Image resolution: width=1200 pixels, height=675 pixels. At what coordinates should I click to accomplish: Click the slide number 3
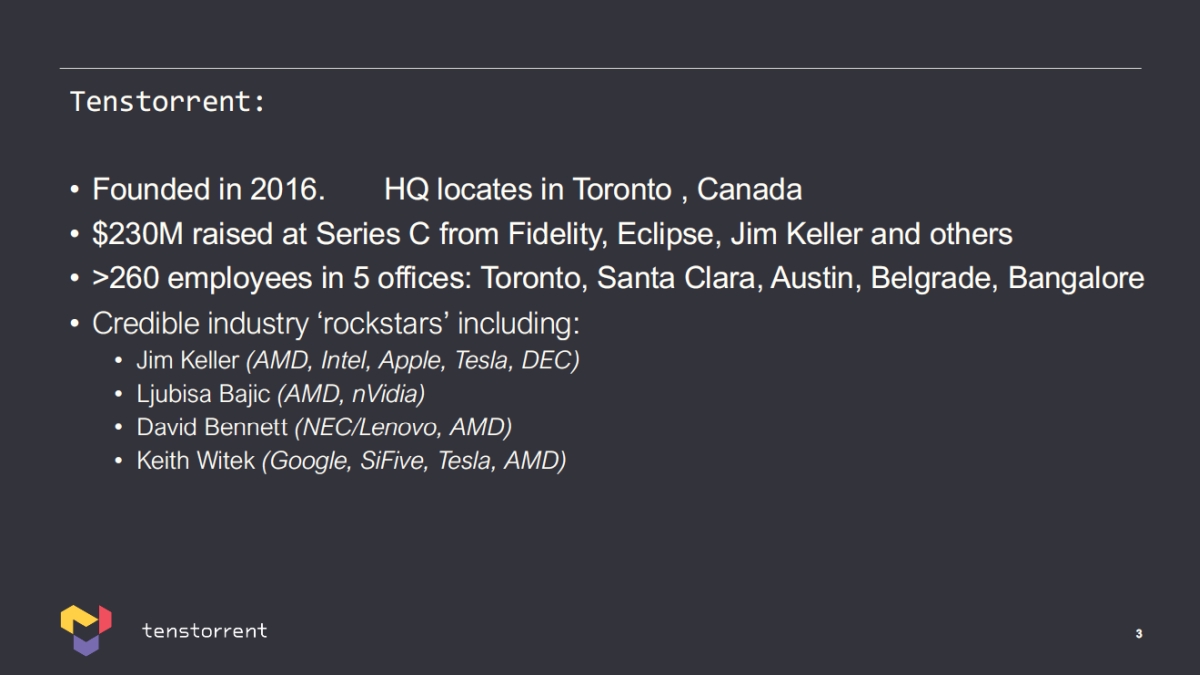point(1139,634)
